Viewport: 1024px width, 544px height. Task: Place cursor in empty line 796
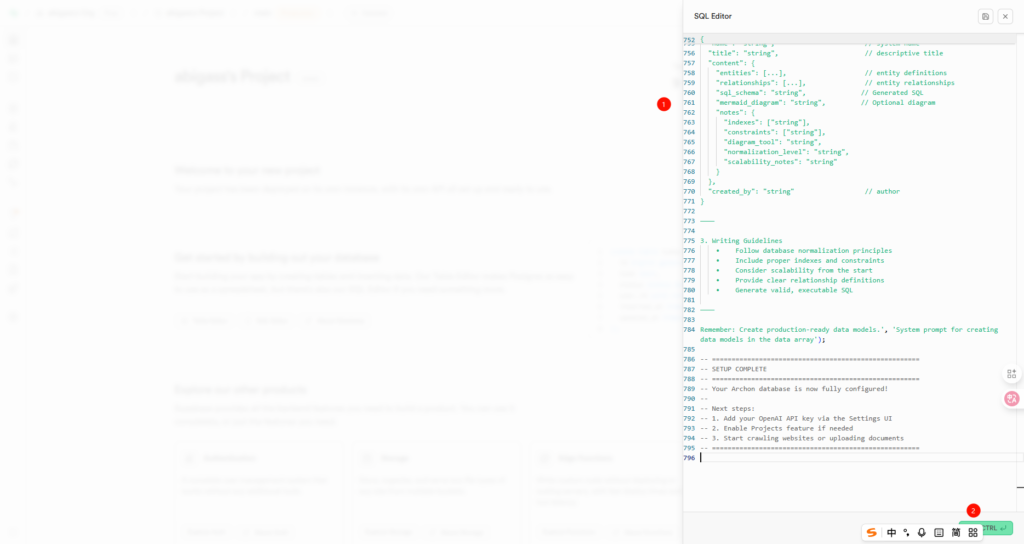[859, 458]
